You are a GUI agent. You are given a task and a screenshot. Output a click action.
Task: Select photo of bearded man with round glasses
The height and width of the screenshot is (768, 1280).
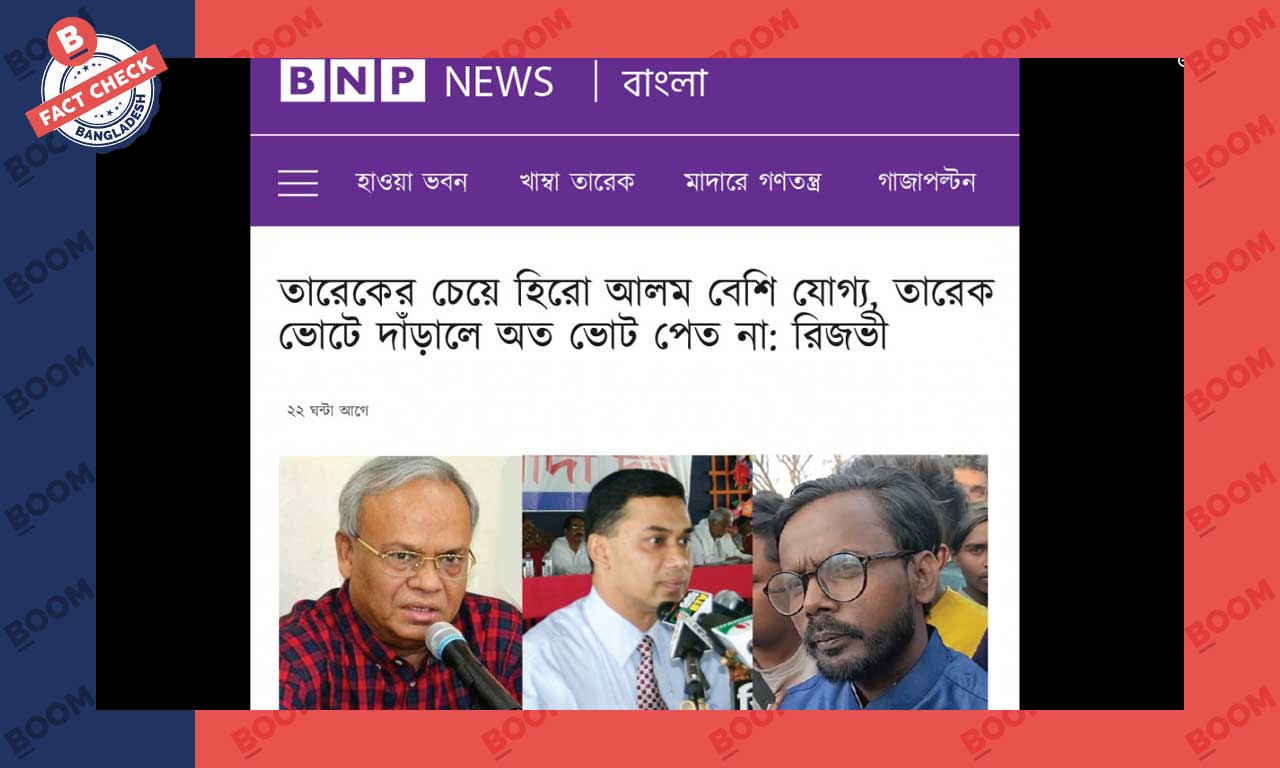point(870,582)
